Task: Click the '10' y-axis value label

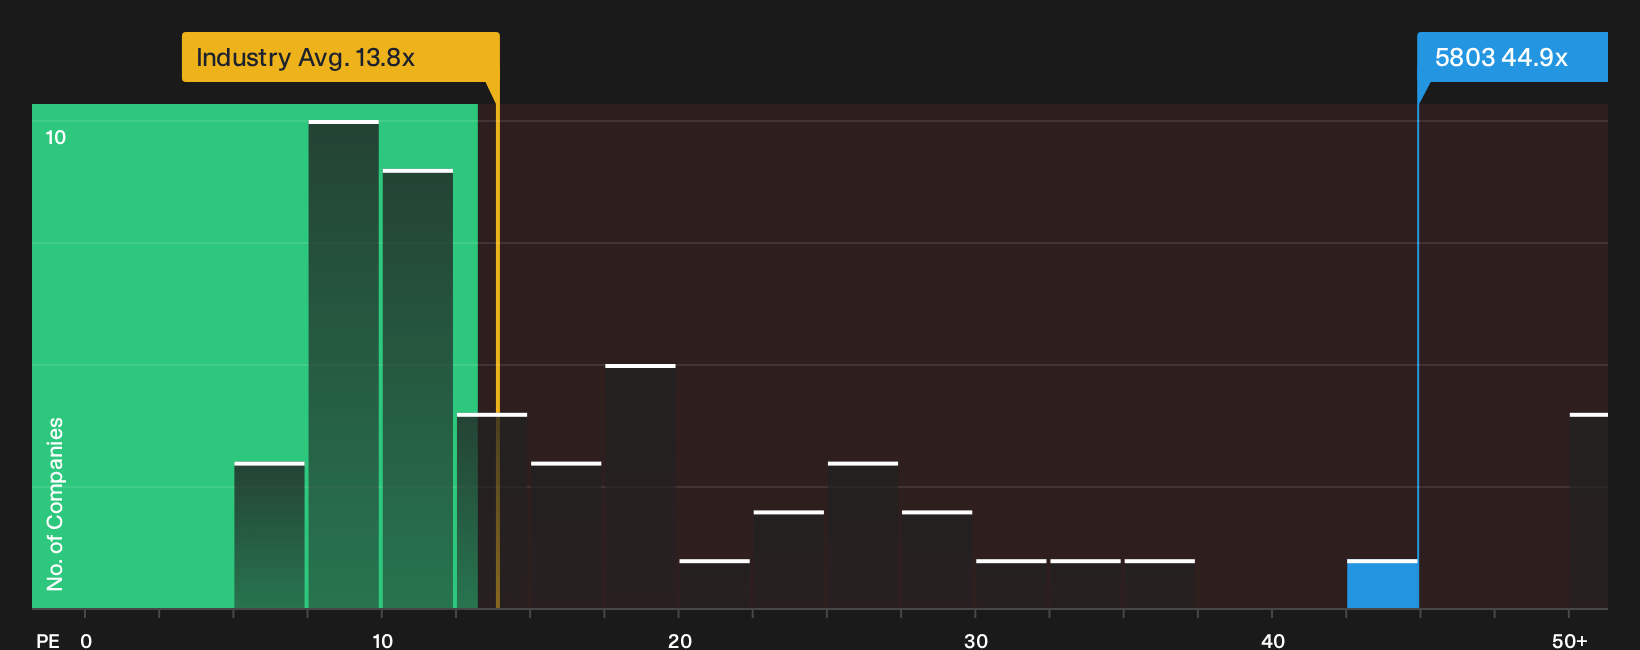Action: pyautogui.click(x=56, y=137)
